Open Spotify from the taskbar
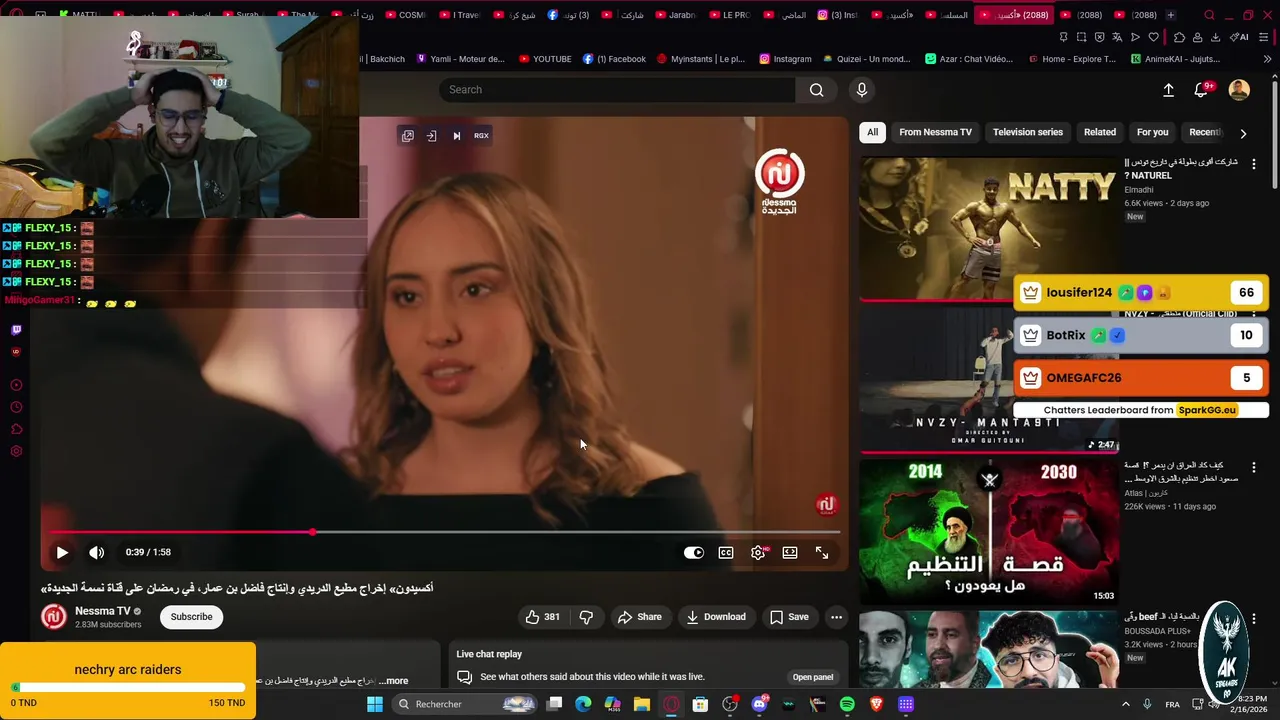Viewport: 1280px width, 720px height. [x=847, y=704]
